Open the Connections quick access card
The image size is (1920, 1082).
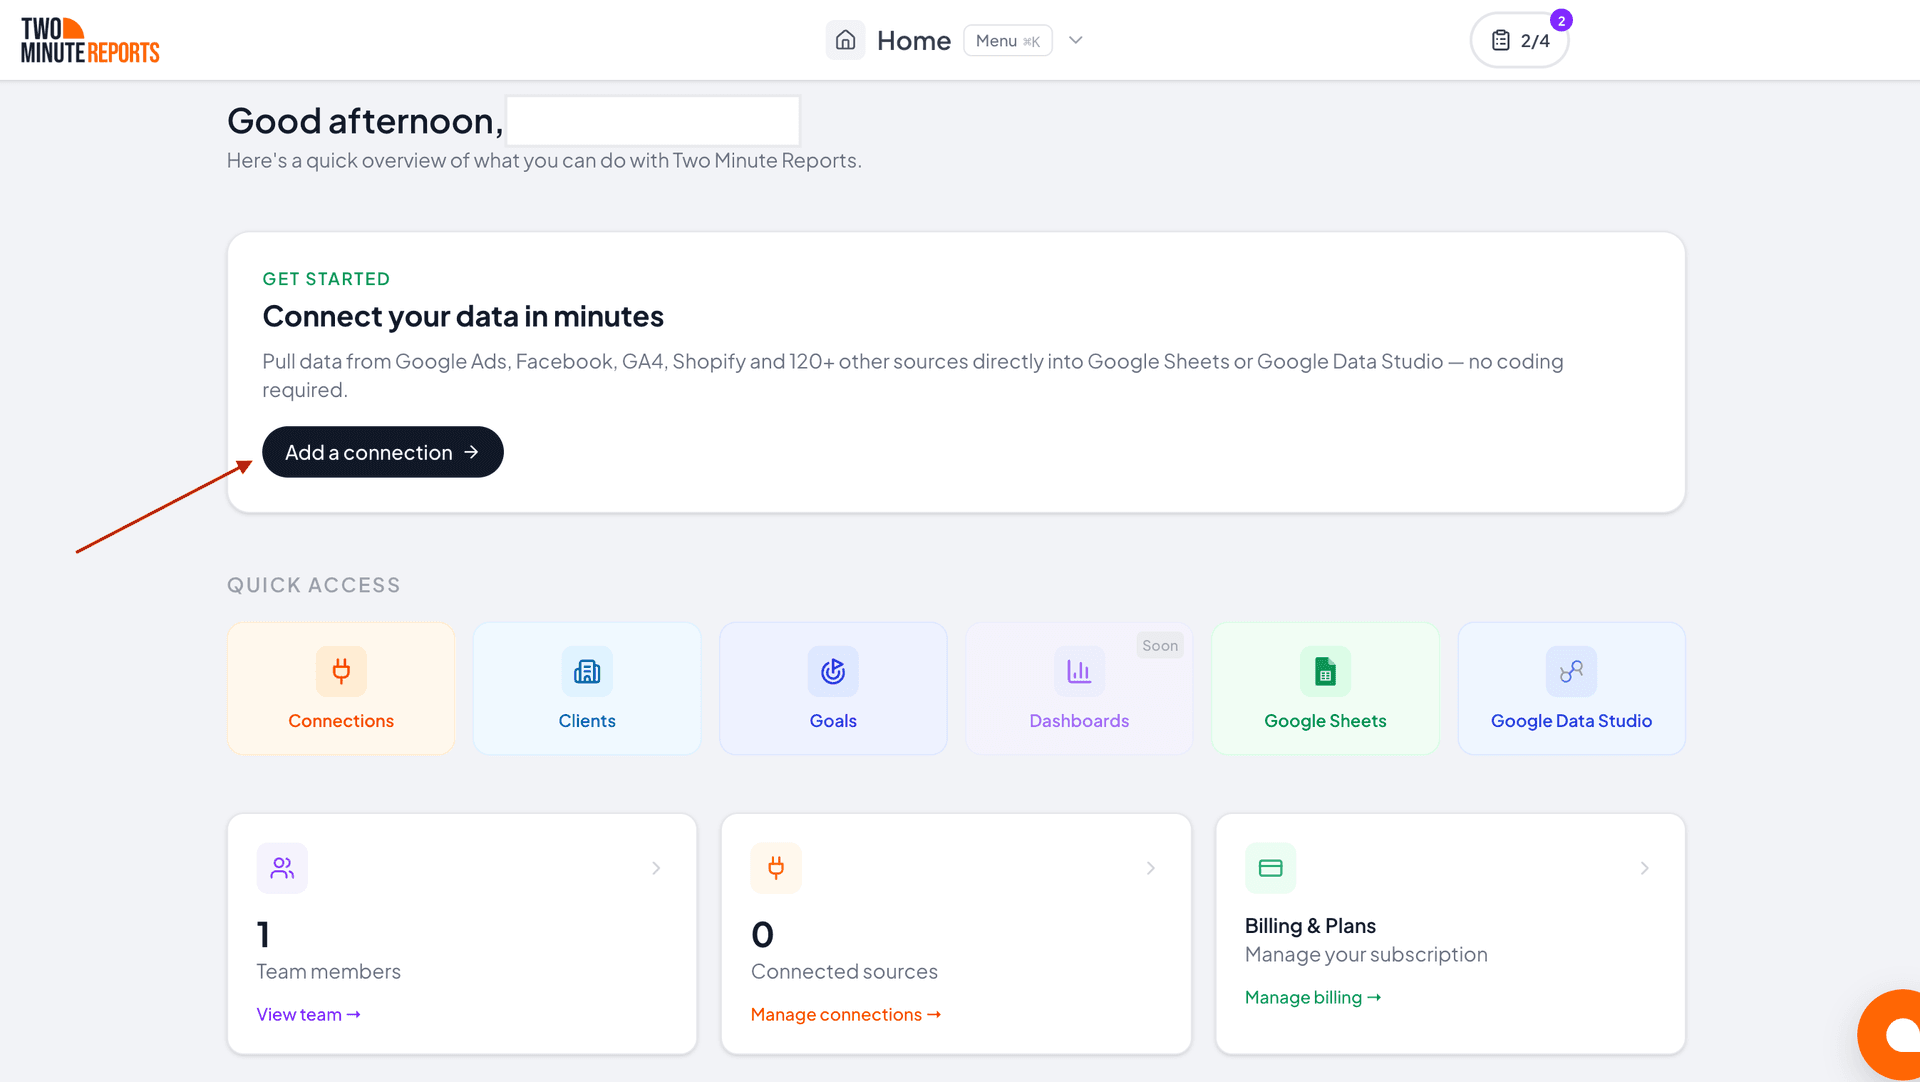[x=341, y=688]
